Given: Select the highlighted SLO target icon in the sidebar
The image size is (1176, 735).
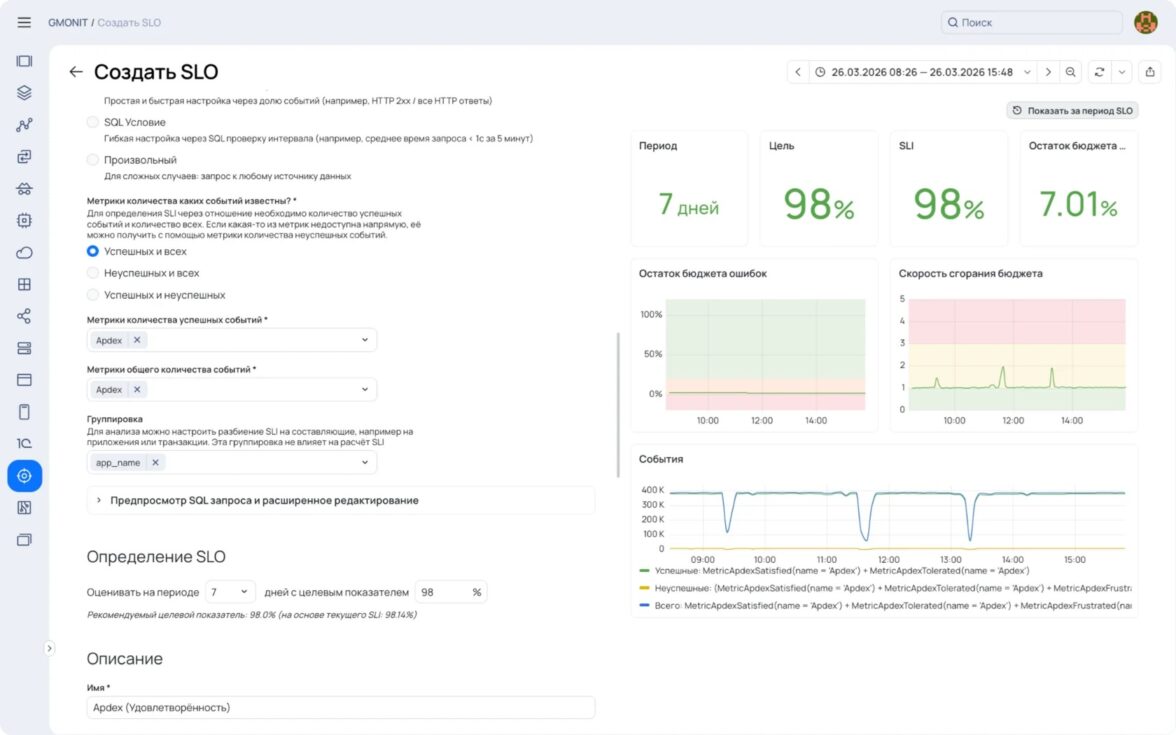Looking at the screenshot, I should pyautogui.click(x=24, y=476).
